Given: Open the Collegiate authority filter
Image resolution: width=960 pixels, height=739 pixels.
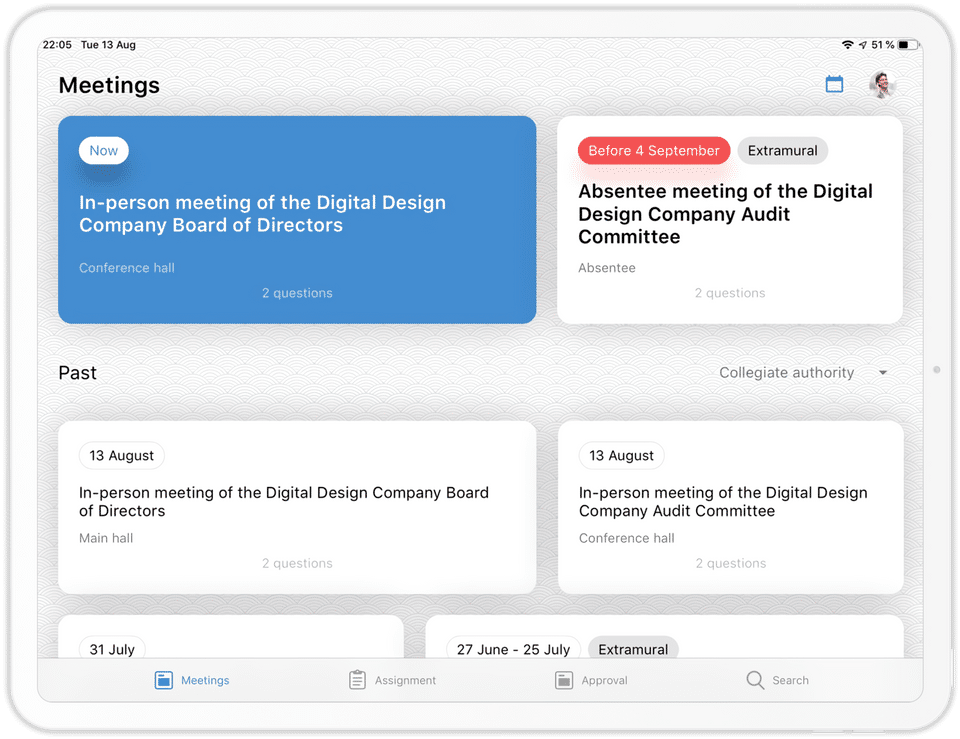Looking at the screenshot, I should click(x=803, y=372).
